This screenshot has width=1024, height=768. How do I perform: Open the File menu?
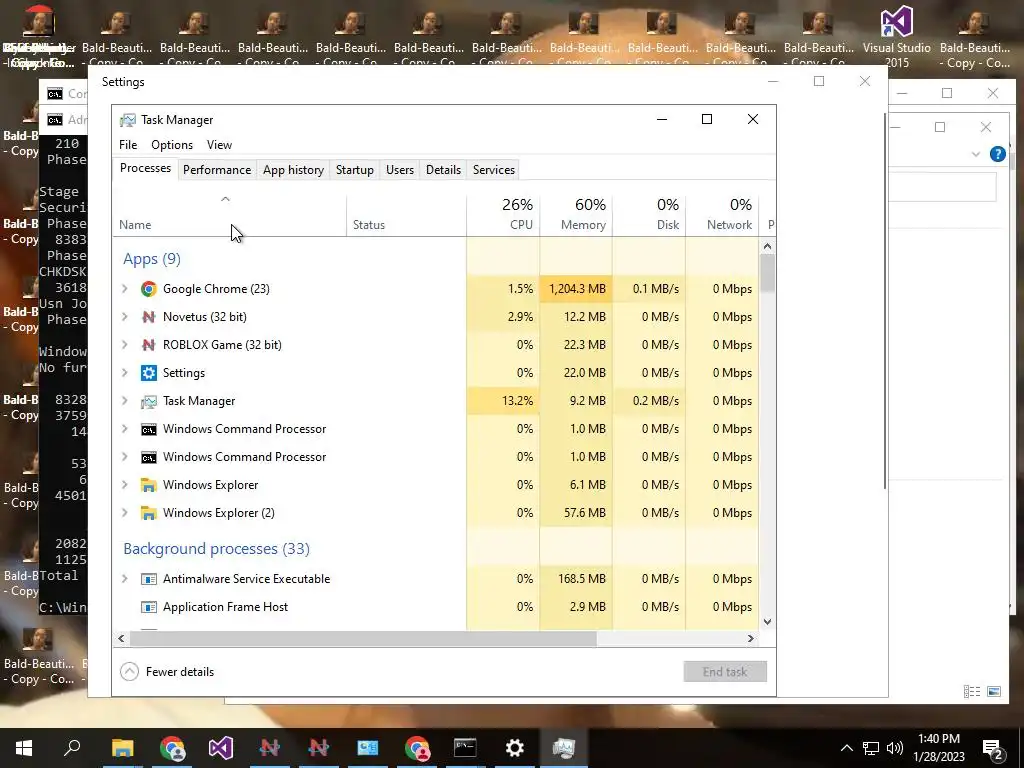(128, 145)
